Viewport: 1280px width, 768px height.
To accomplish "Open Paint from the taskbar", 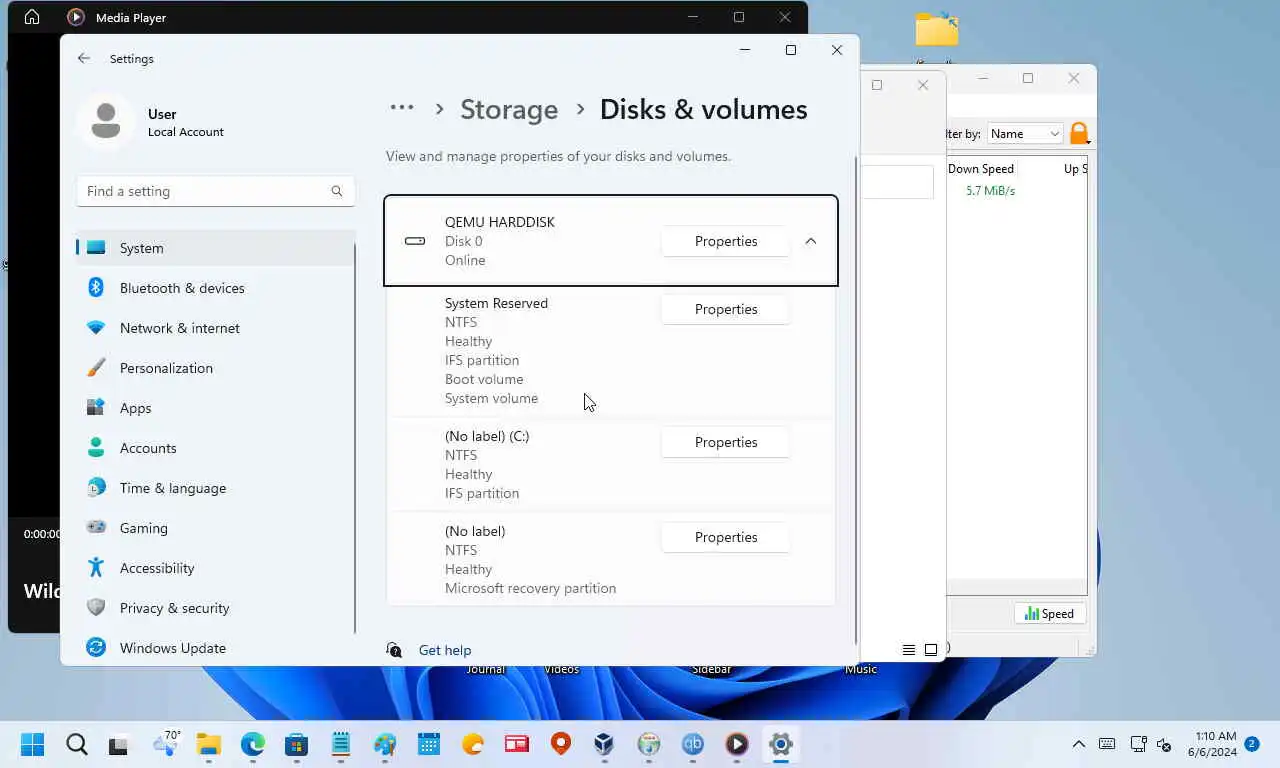I will tap(385, 744).
